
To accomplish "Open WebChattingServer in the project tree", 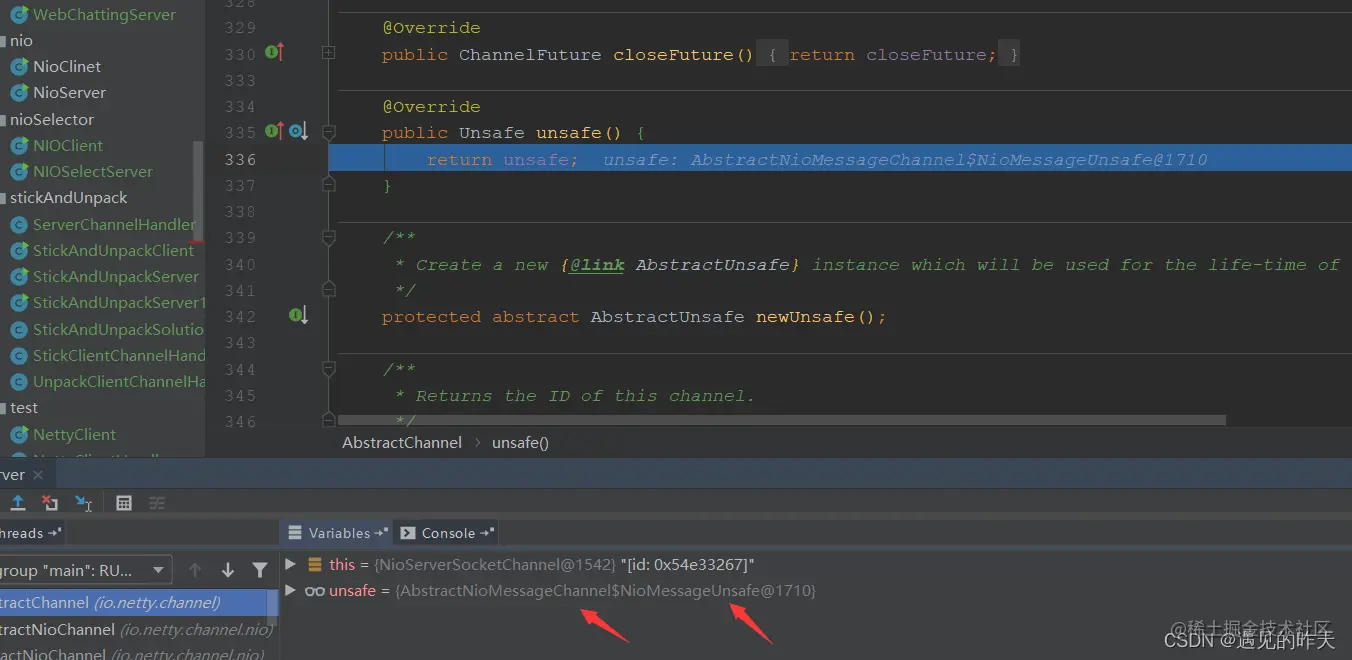I will (x=104, y=15).
